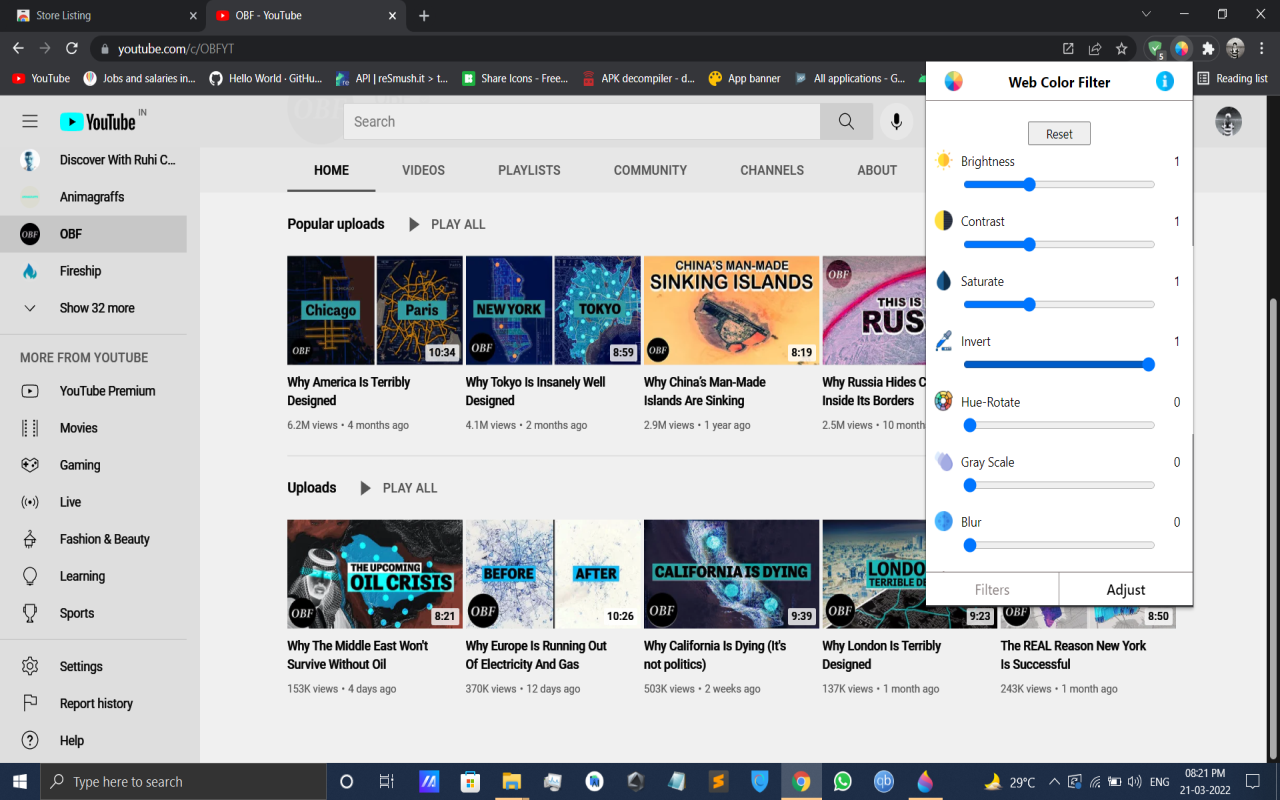Open the browser tab search dropdown
Viewport: 1280px width, 800px height.
(1144, 15)
